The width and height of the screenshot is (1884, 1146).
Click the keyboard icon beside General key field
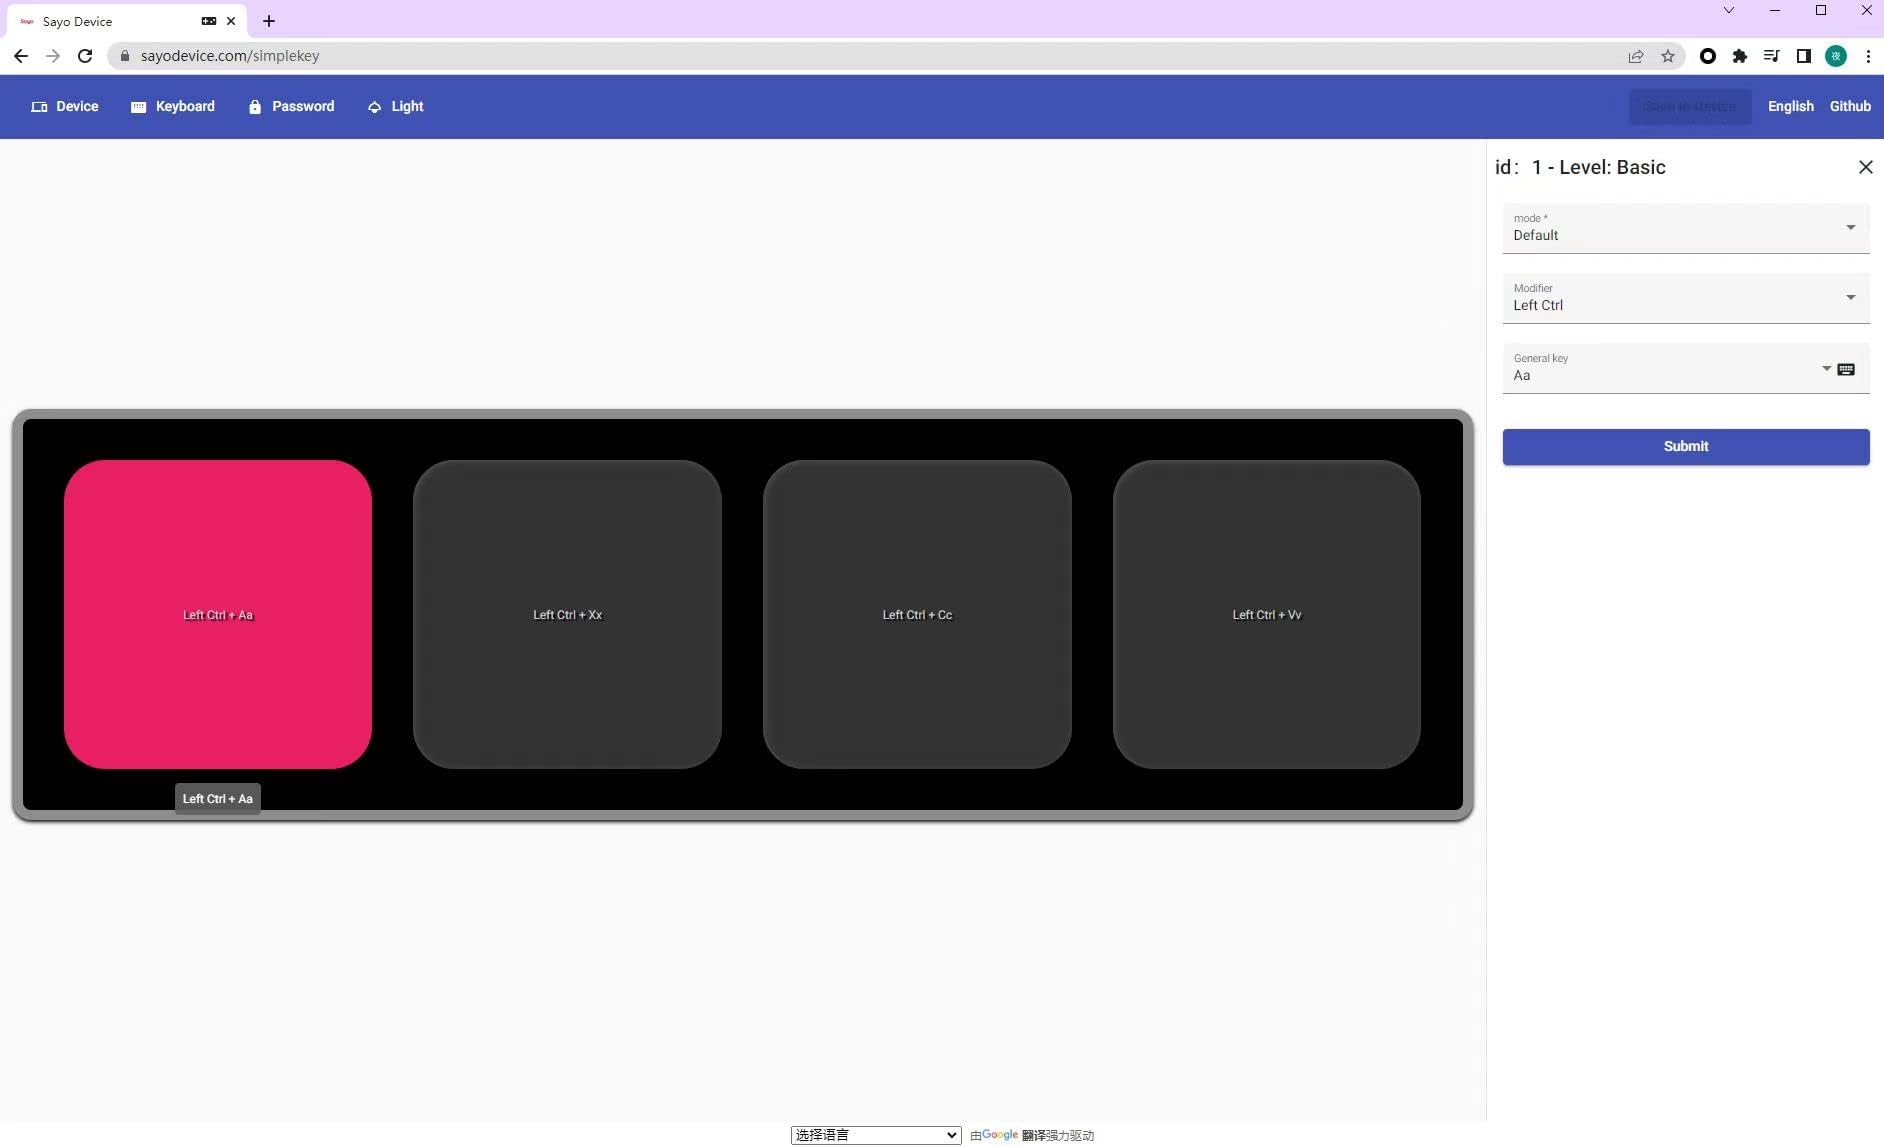pyautogui.click(x=1845, y=369)
